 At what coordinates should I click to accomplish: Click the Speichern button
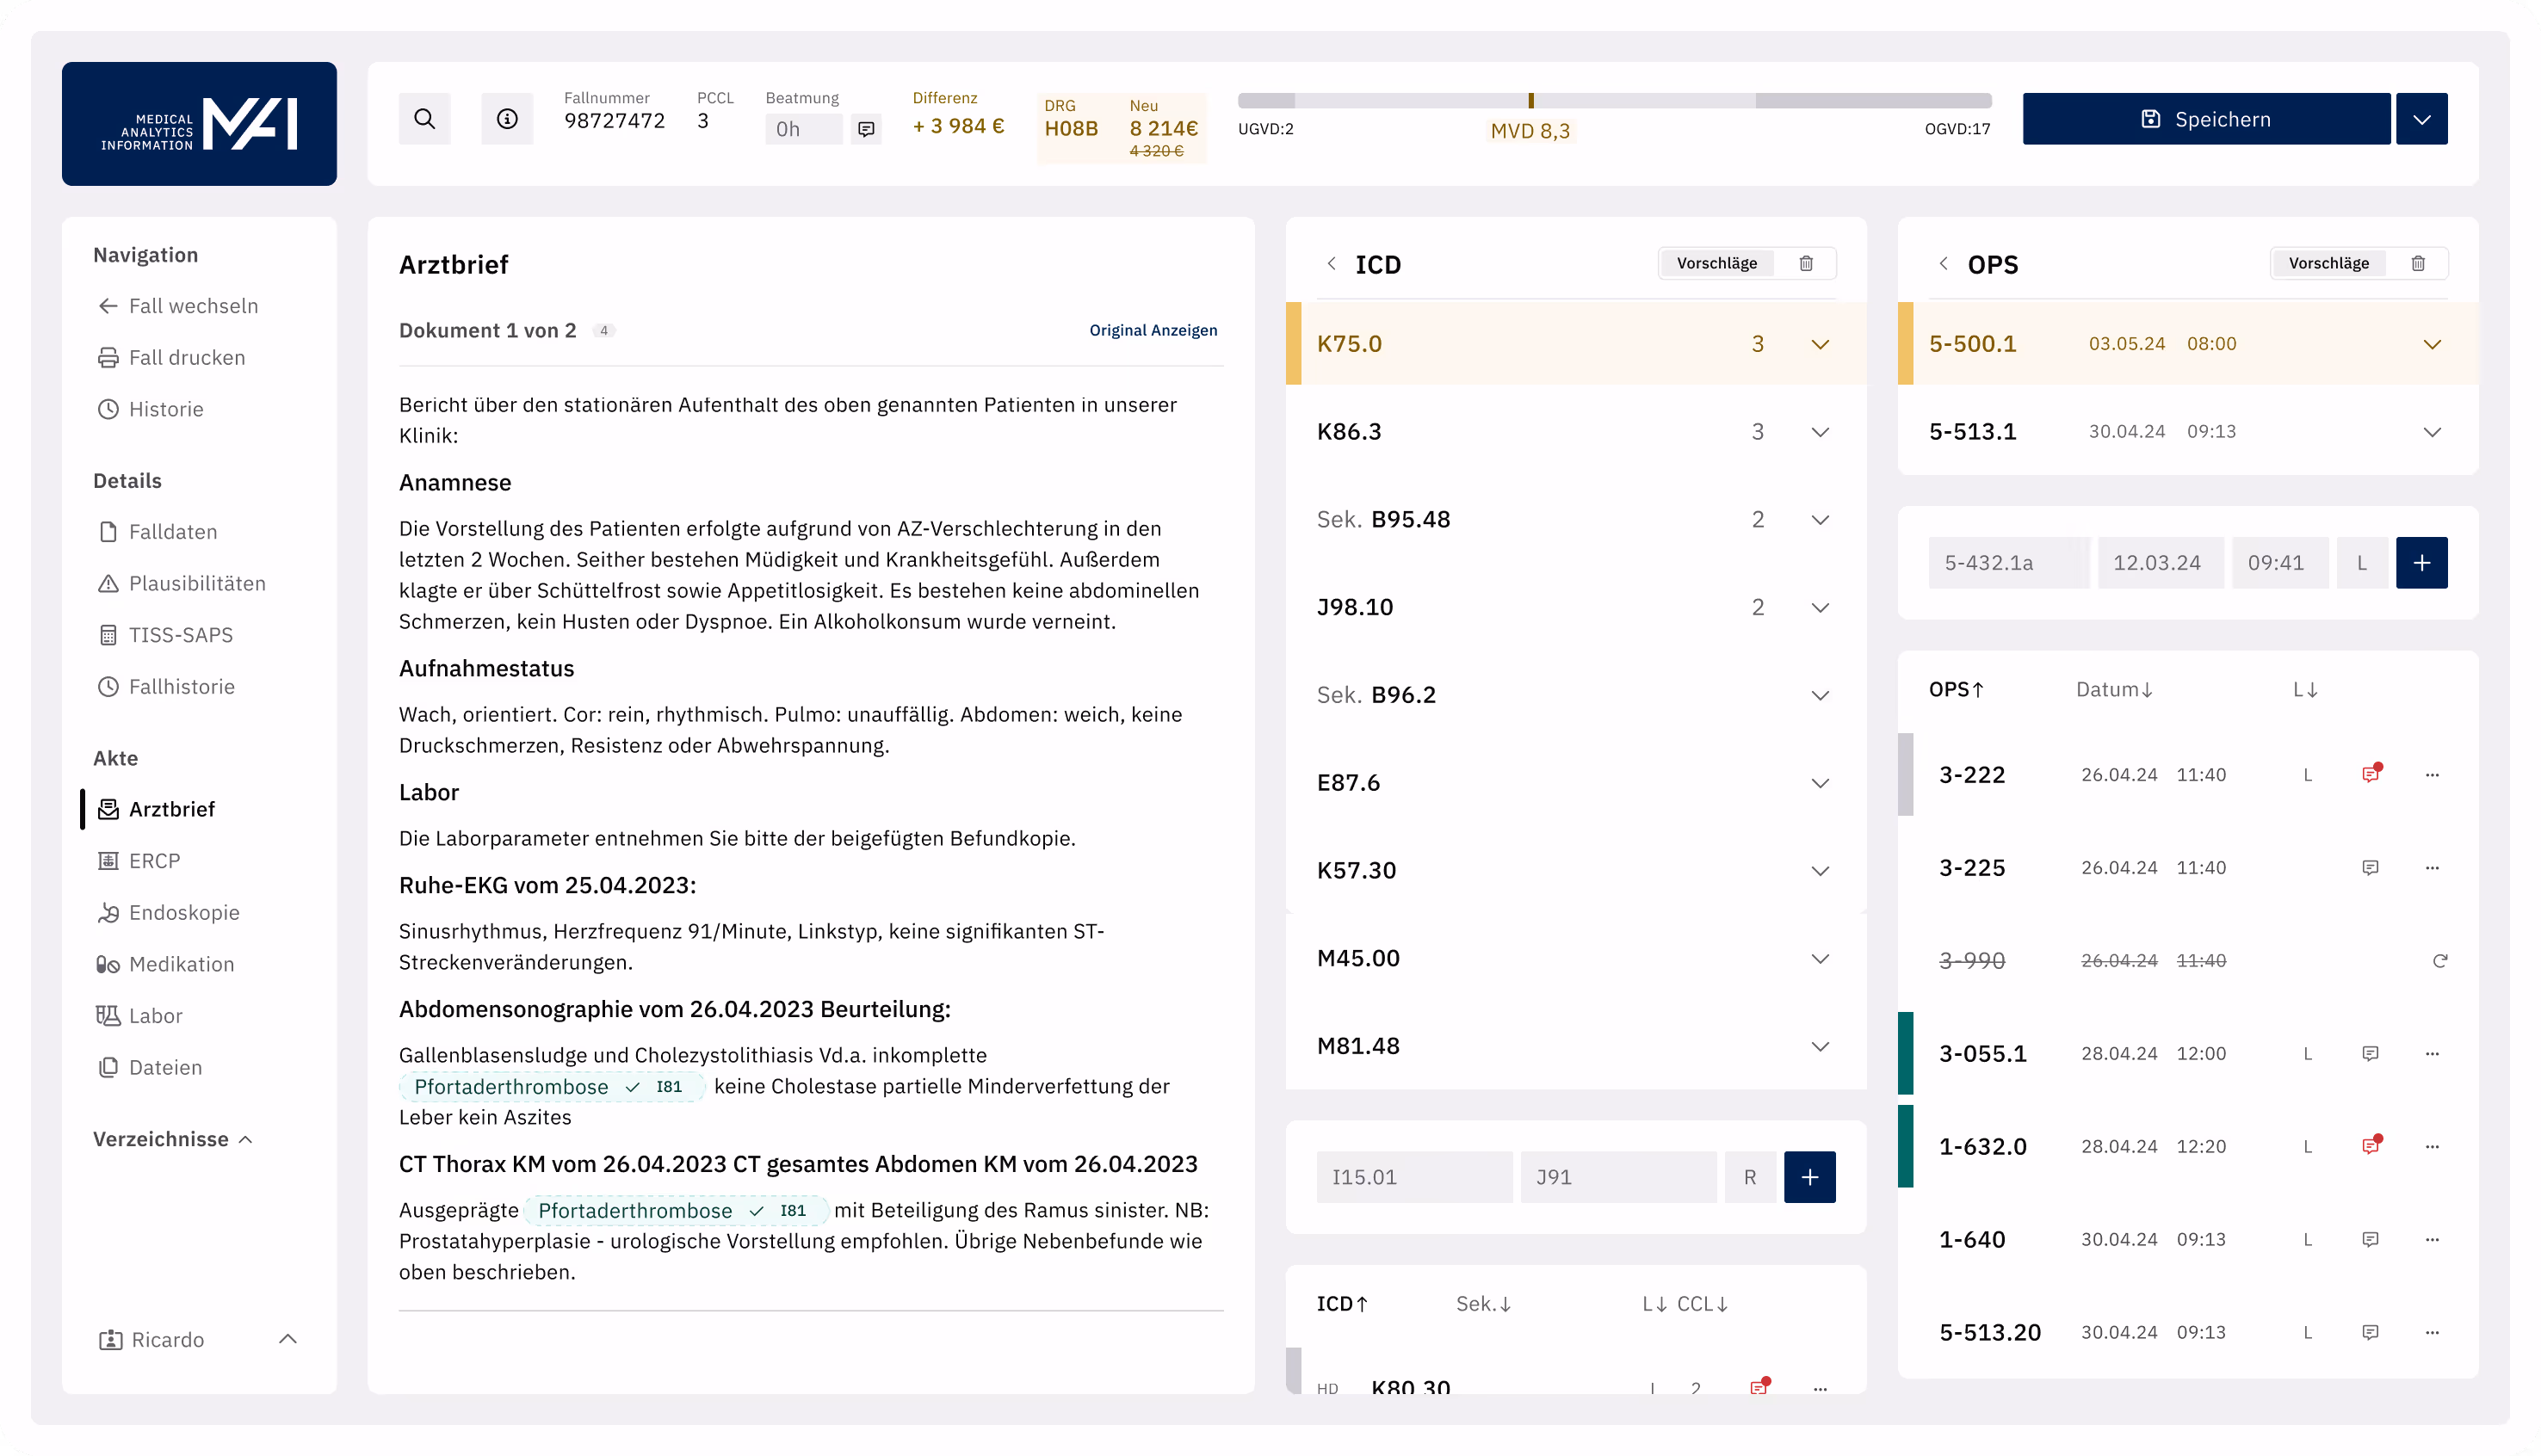[x=2205, y=119]
